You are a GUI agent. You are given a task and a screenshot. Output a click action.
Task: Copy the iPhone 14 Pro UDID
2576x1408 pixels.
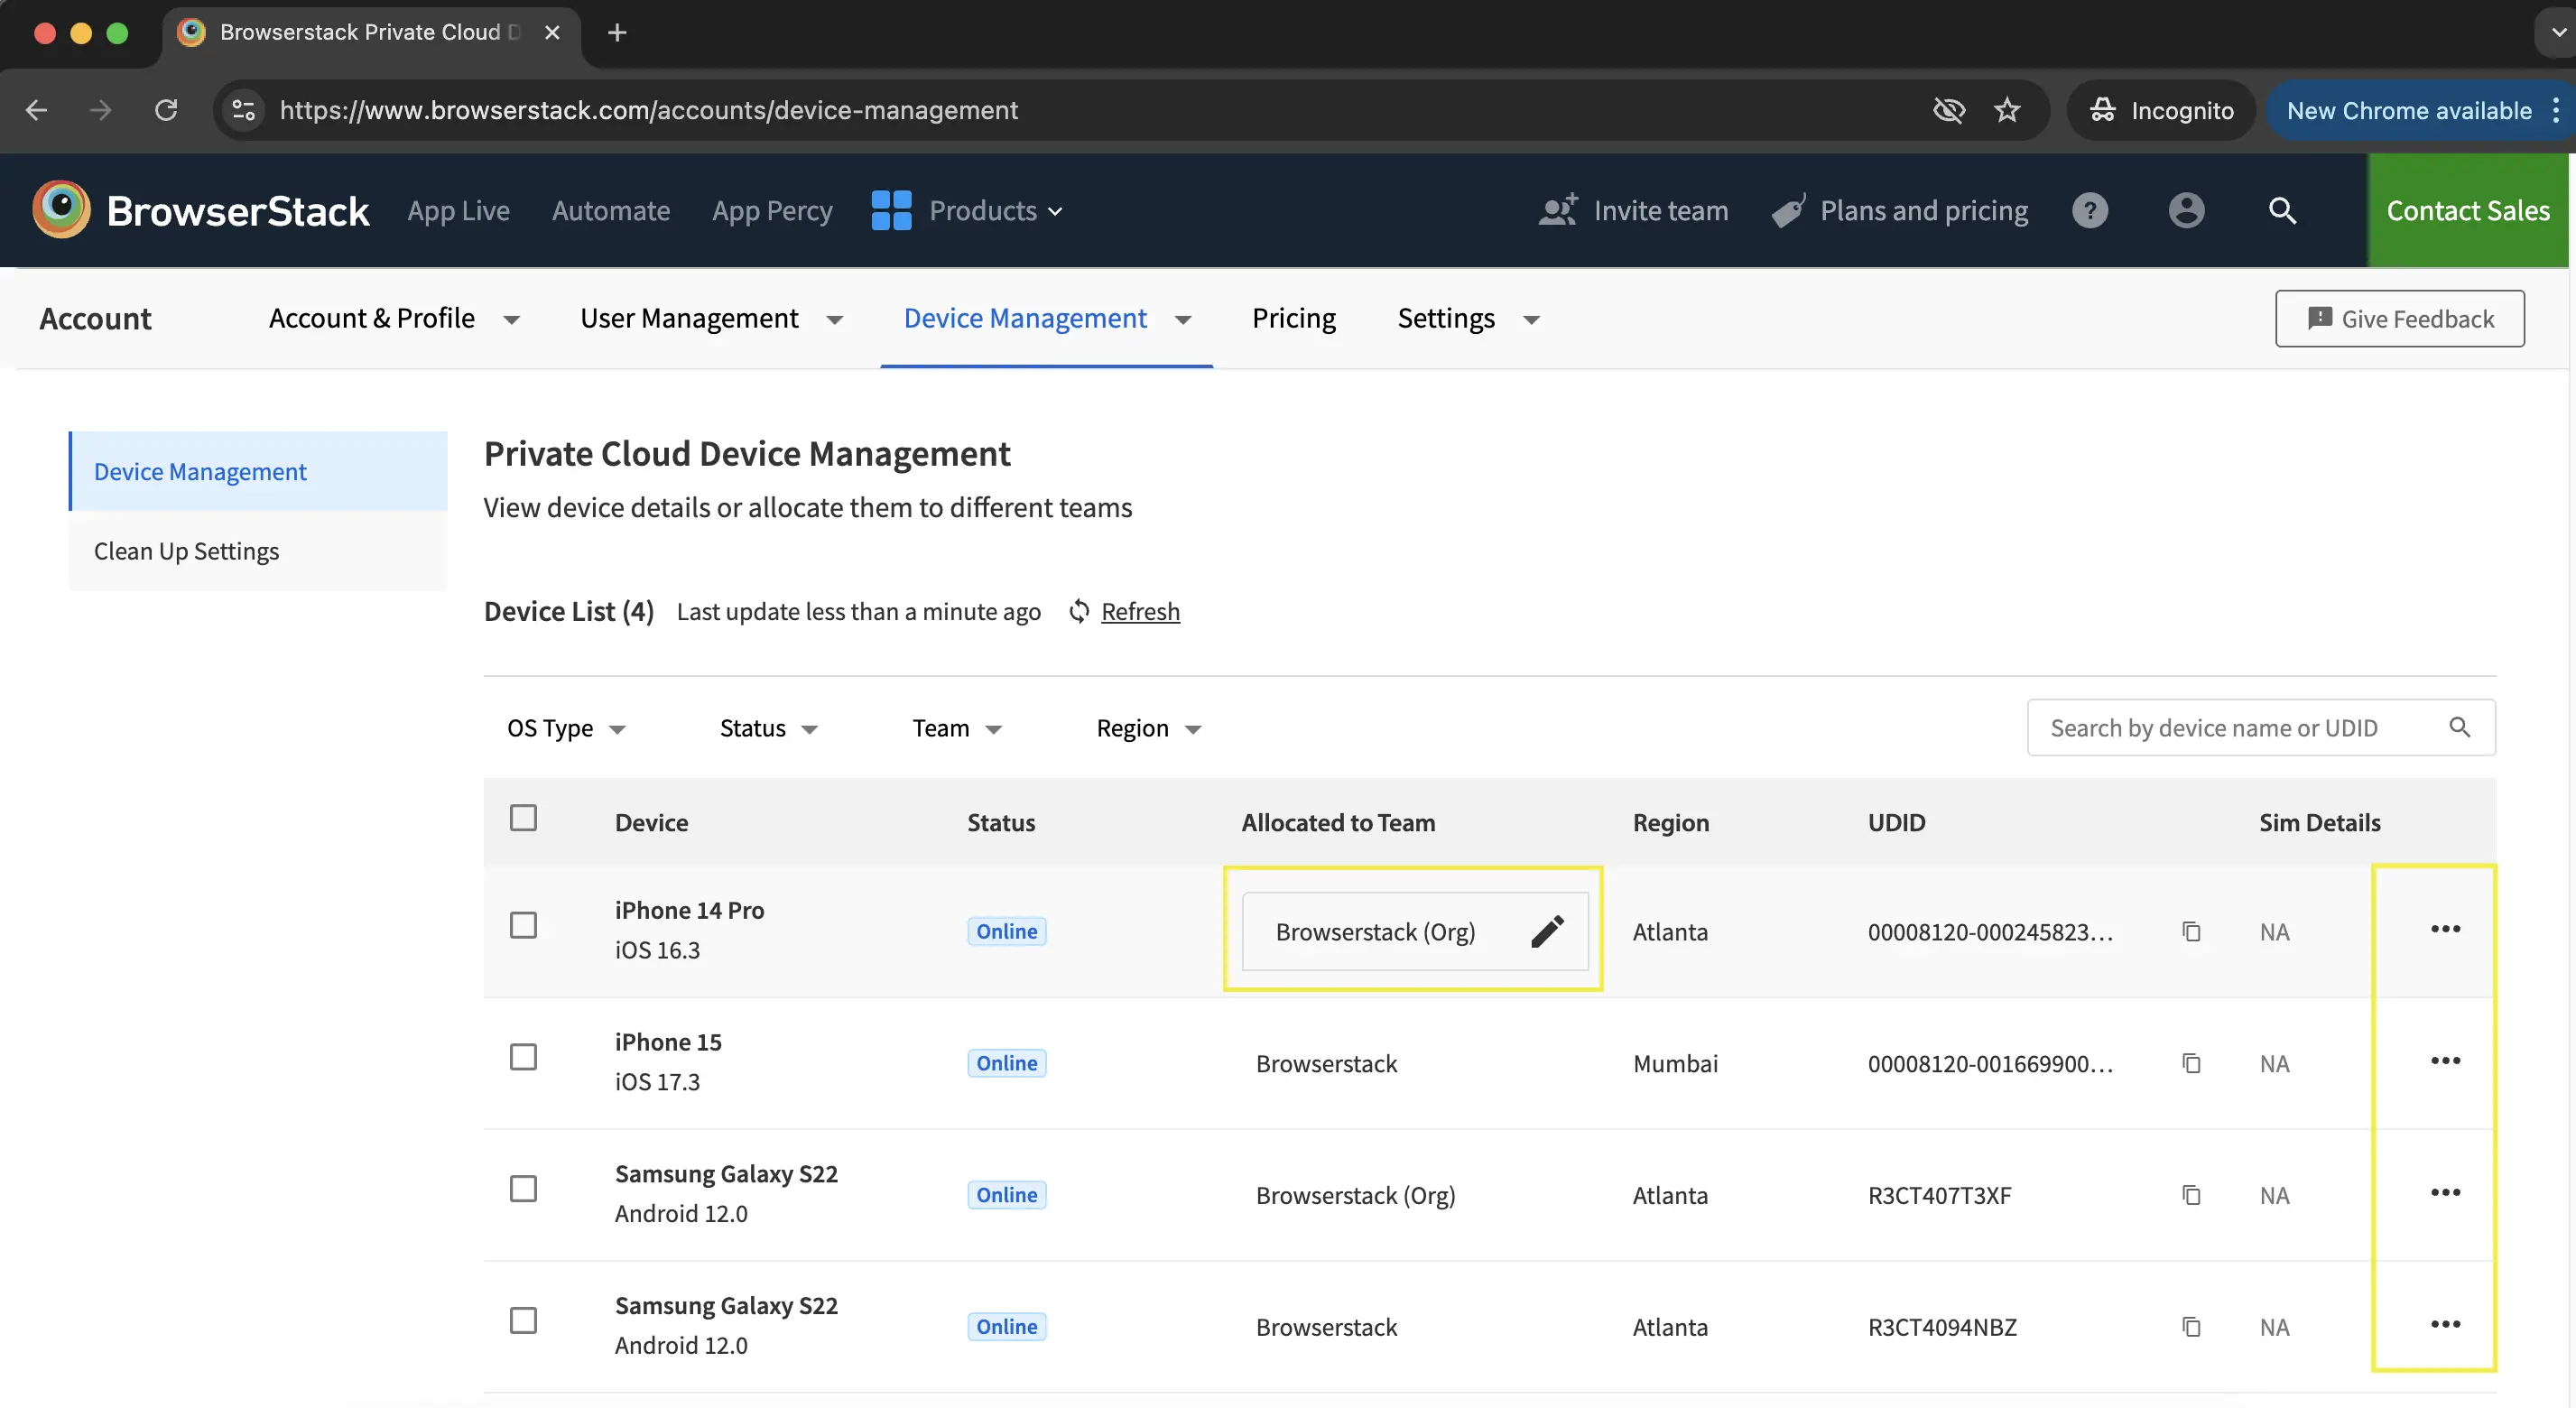2191,931
